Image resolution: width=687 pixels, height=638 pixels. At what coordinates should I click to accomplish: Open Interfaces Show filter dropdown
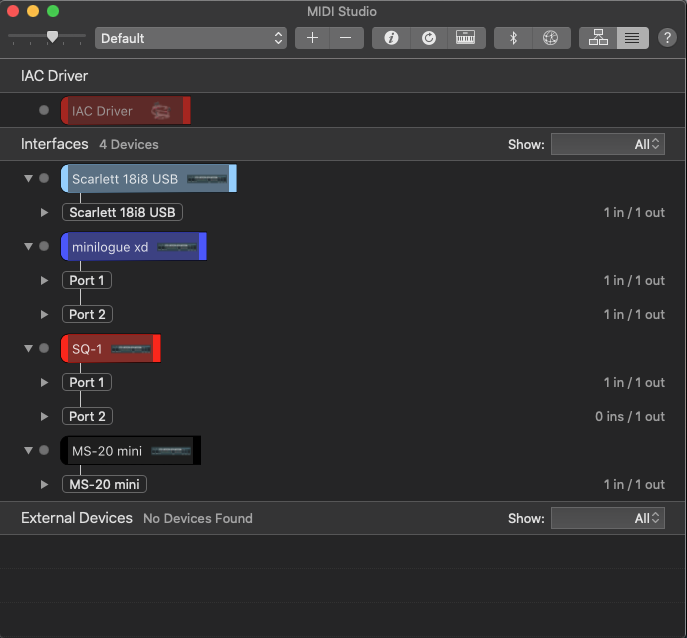coord(608,144)
